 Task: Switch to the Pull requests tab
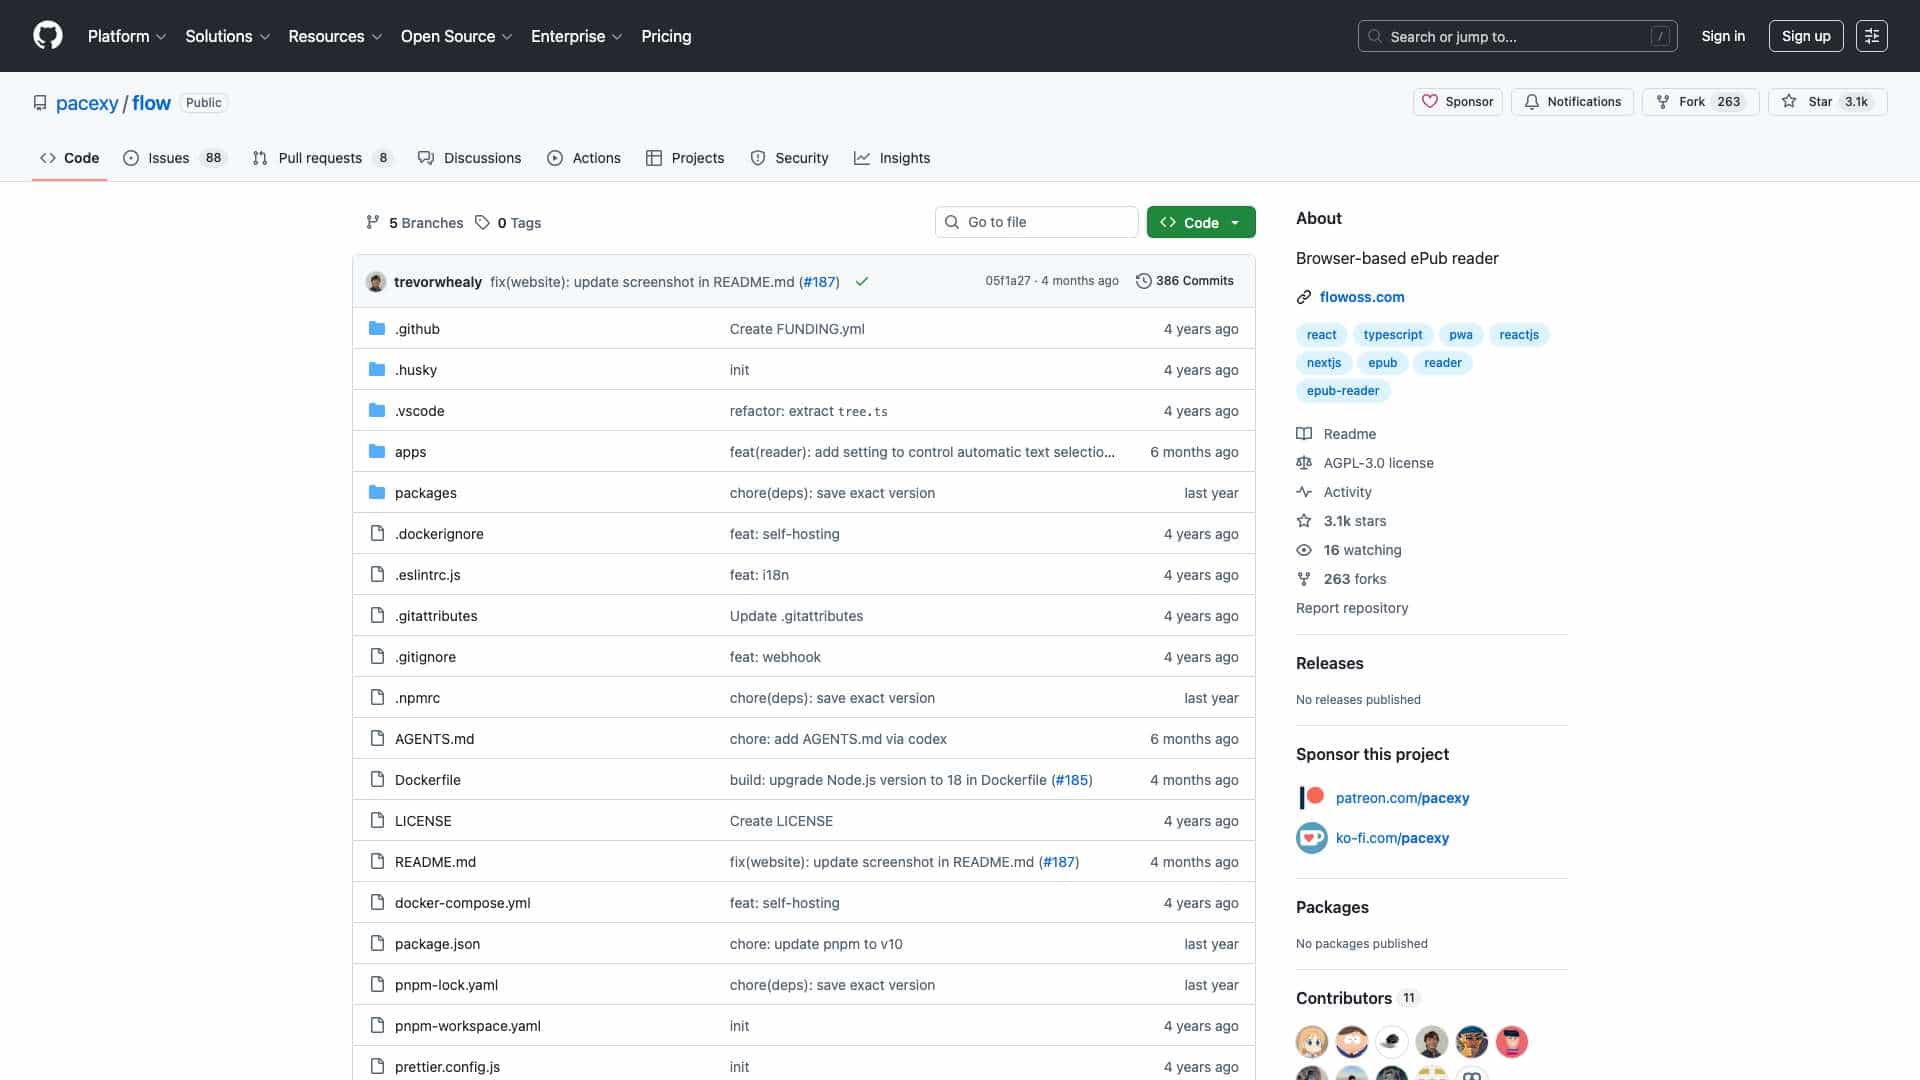(323, 158)
